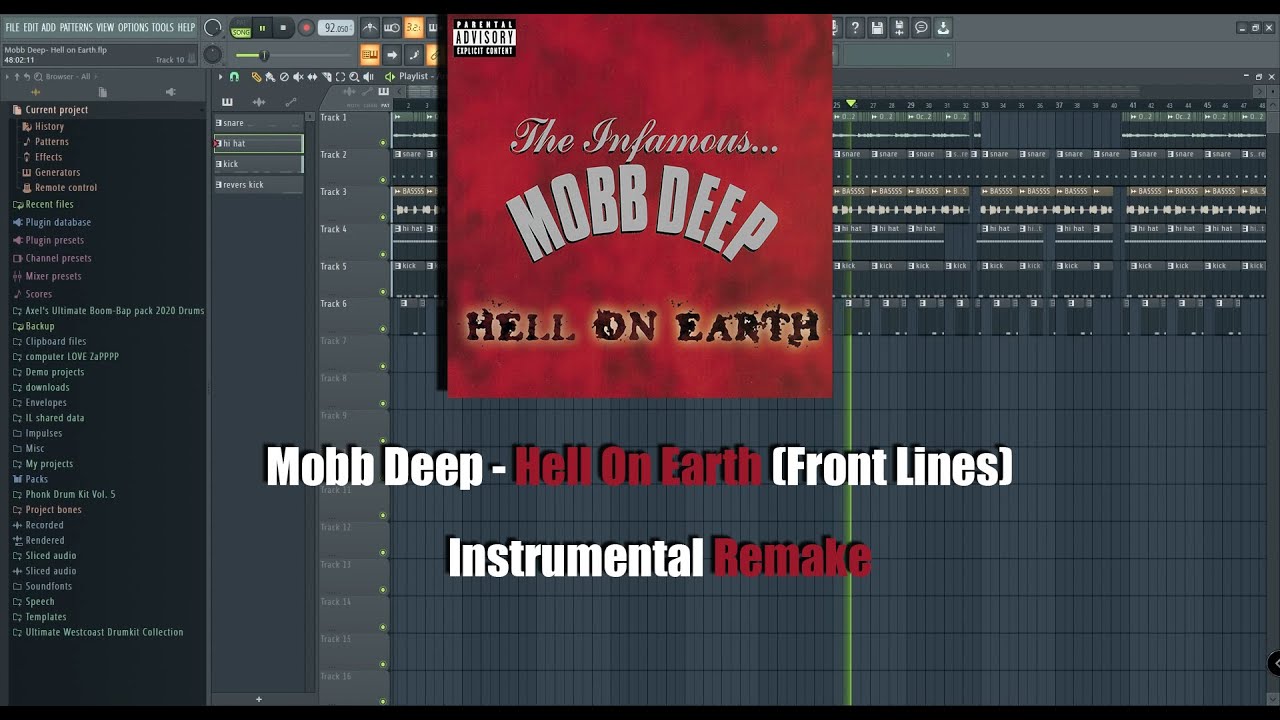Click the record button

(x=306, y=29)
